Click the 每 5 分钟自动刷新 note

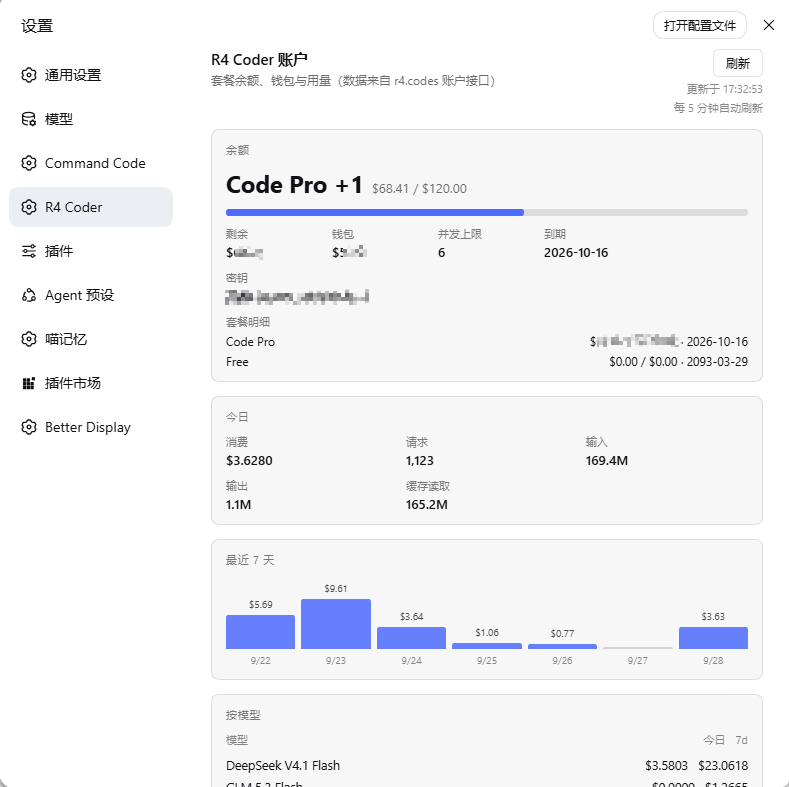(x=718, y=108)
